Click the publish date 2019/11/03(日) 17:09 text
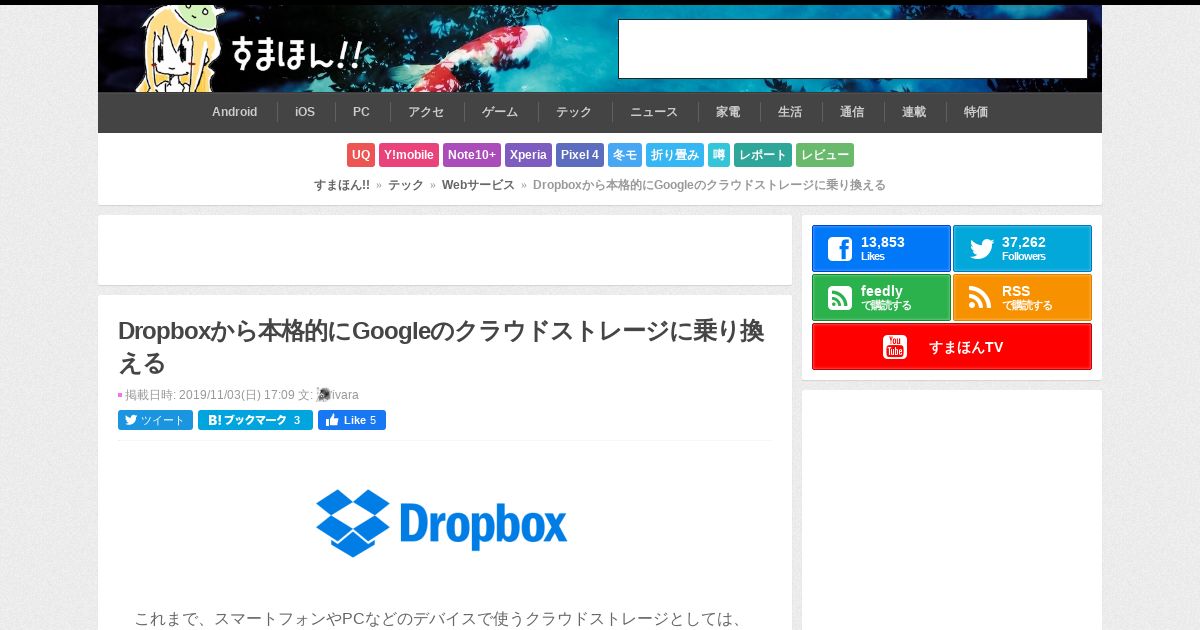This screenshot has width=1200, height=630. point(237,395)
